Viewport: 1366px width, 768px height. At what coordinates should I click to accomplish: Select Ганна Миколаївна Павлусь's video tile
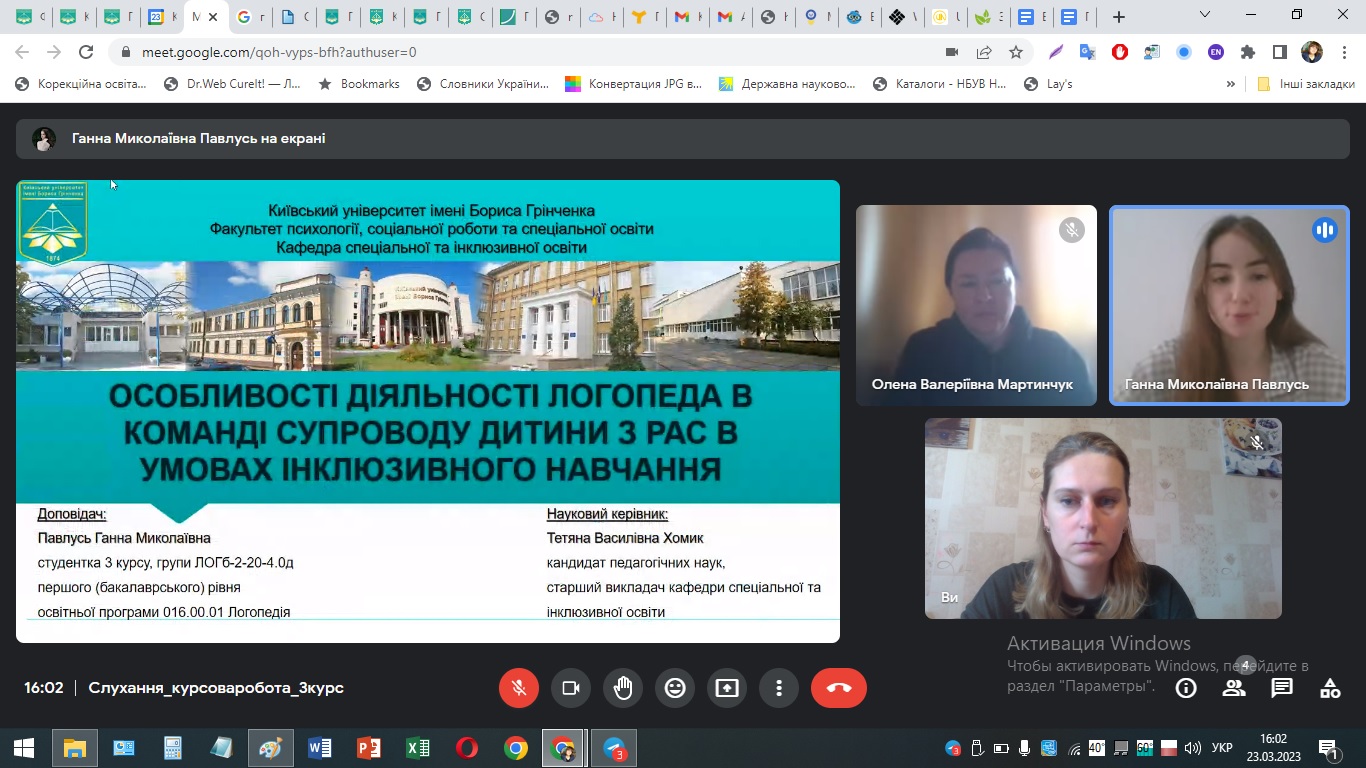tap(1229, 305)
